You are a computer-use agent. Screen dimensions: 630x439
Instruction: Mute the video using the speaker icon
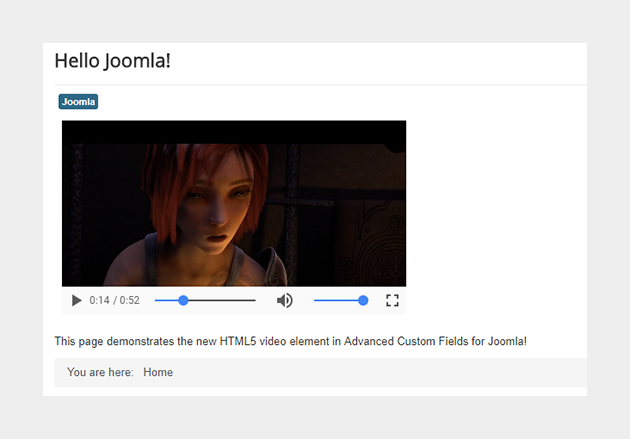(x=285, y=300)
